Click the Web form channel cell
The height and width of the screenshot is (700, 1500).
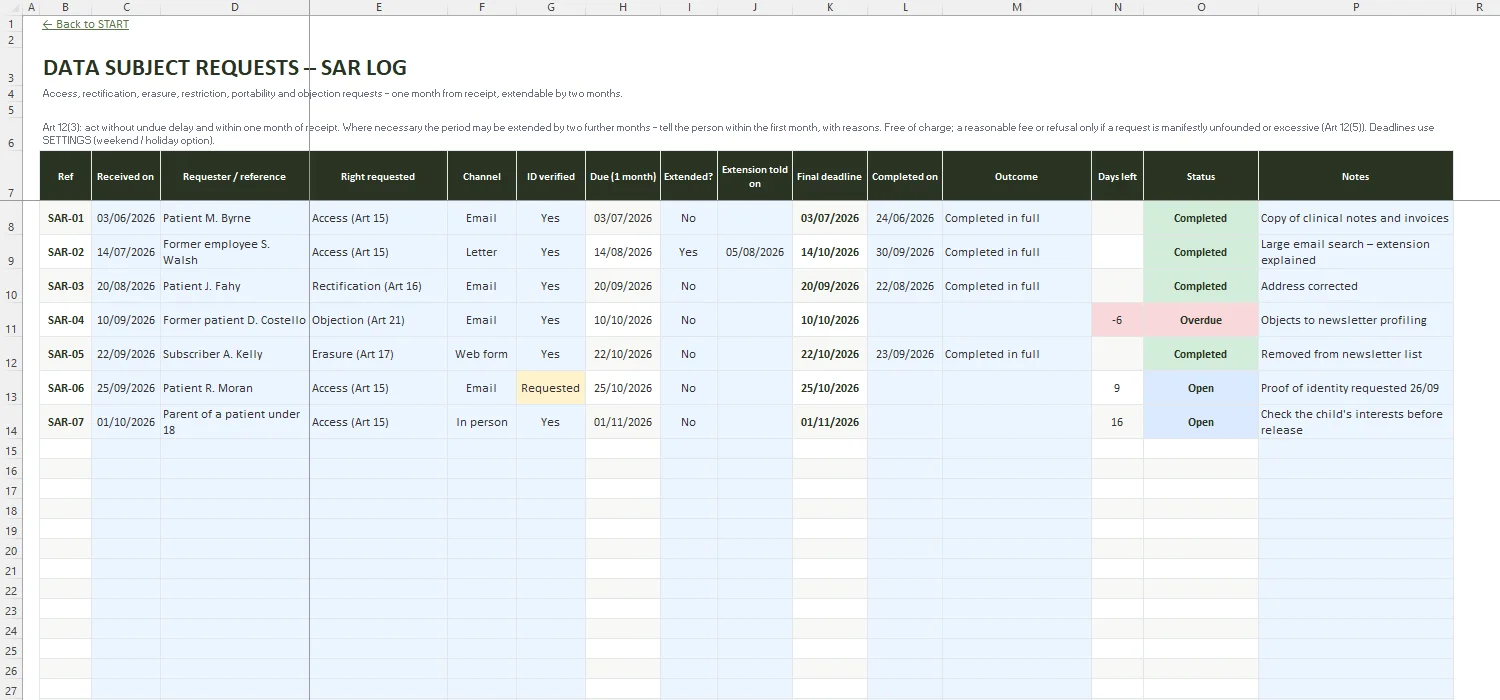pos(481,354)
